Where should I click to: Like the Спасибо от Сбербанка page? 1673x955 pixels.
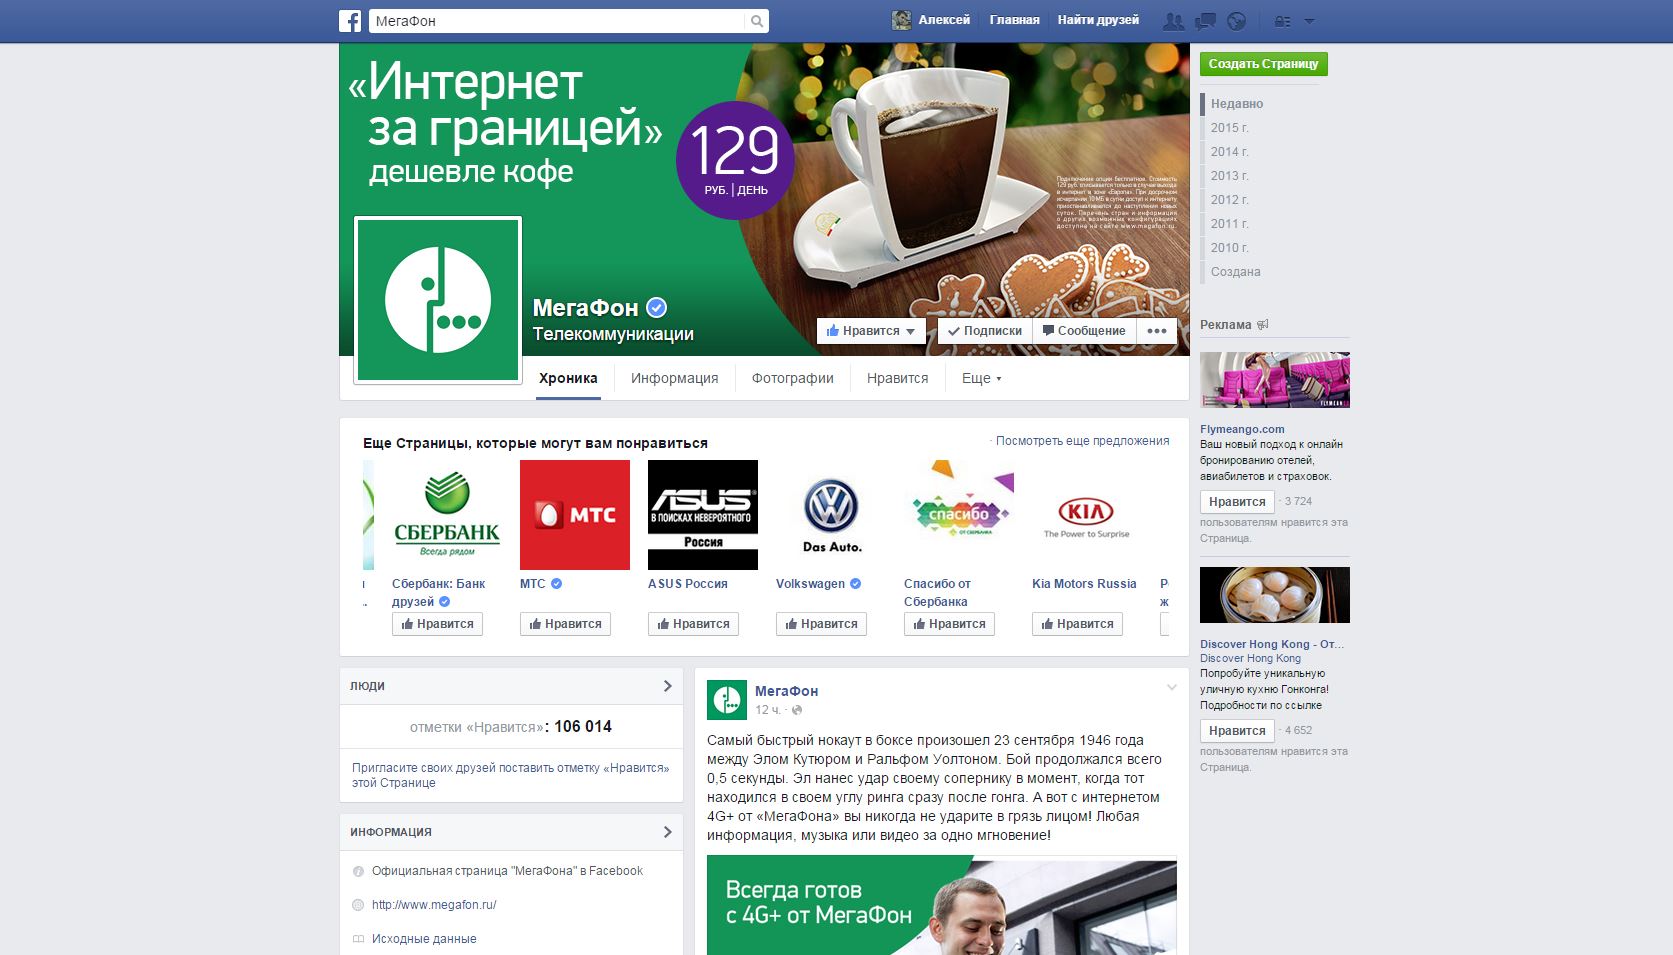pos(949,624)
